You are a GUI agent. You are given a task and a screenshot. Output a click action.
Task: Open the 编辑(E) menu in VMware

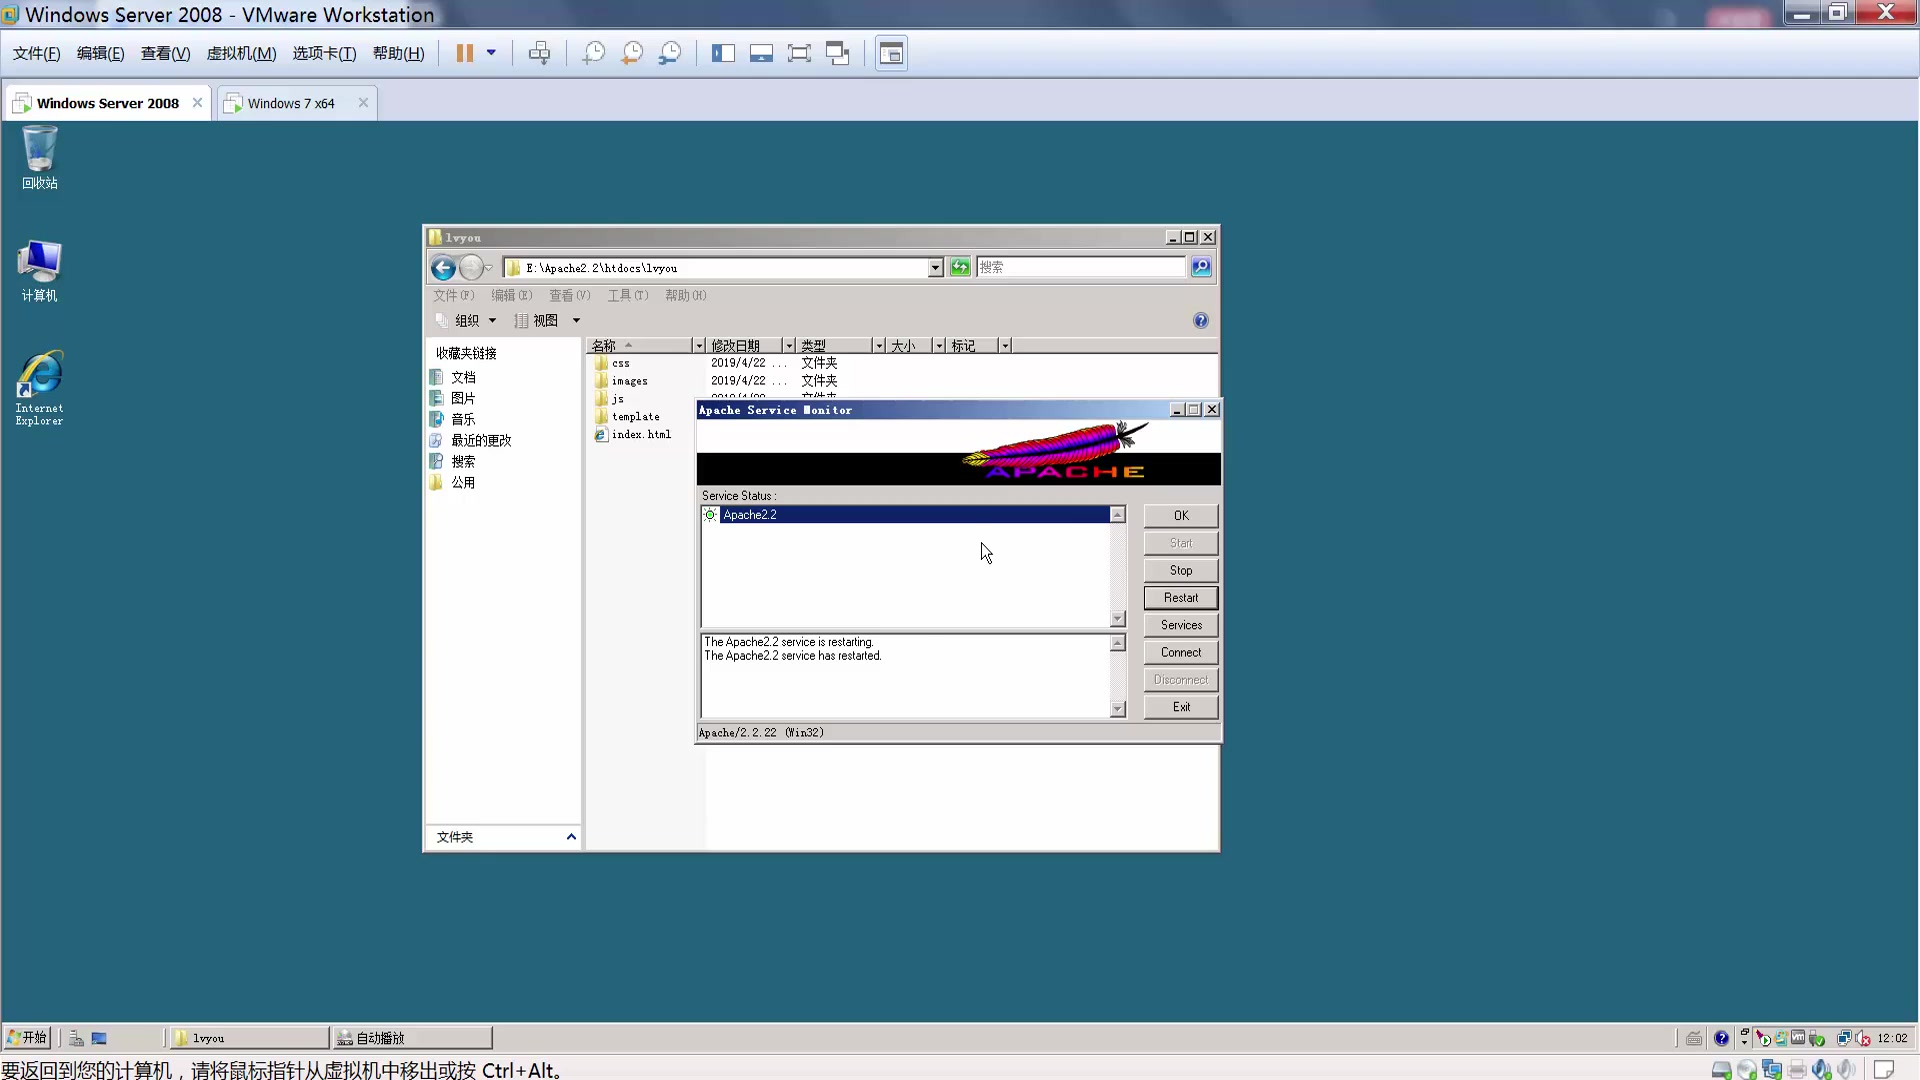pos(100,53)
